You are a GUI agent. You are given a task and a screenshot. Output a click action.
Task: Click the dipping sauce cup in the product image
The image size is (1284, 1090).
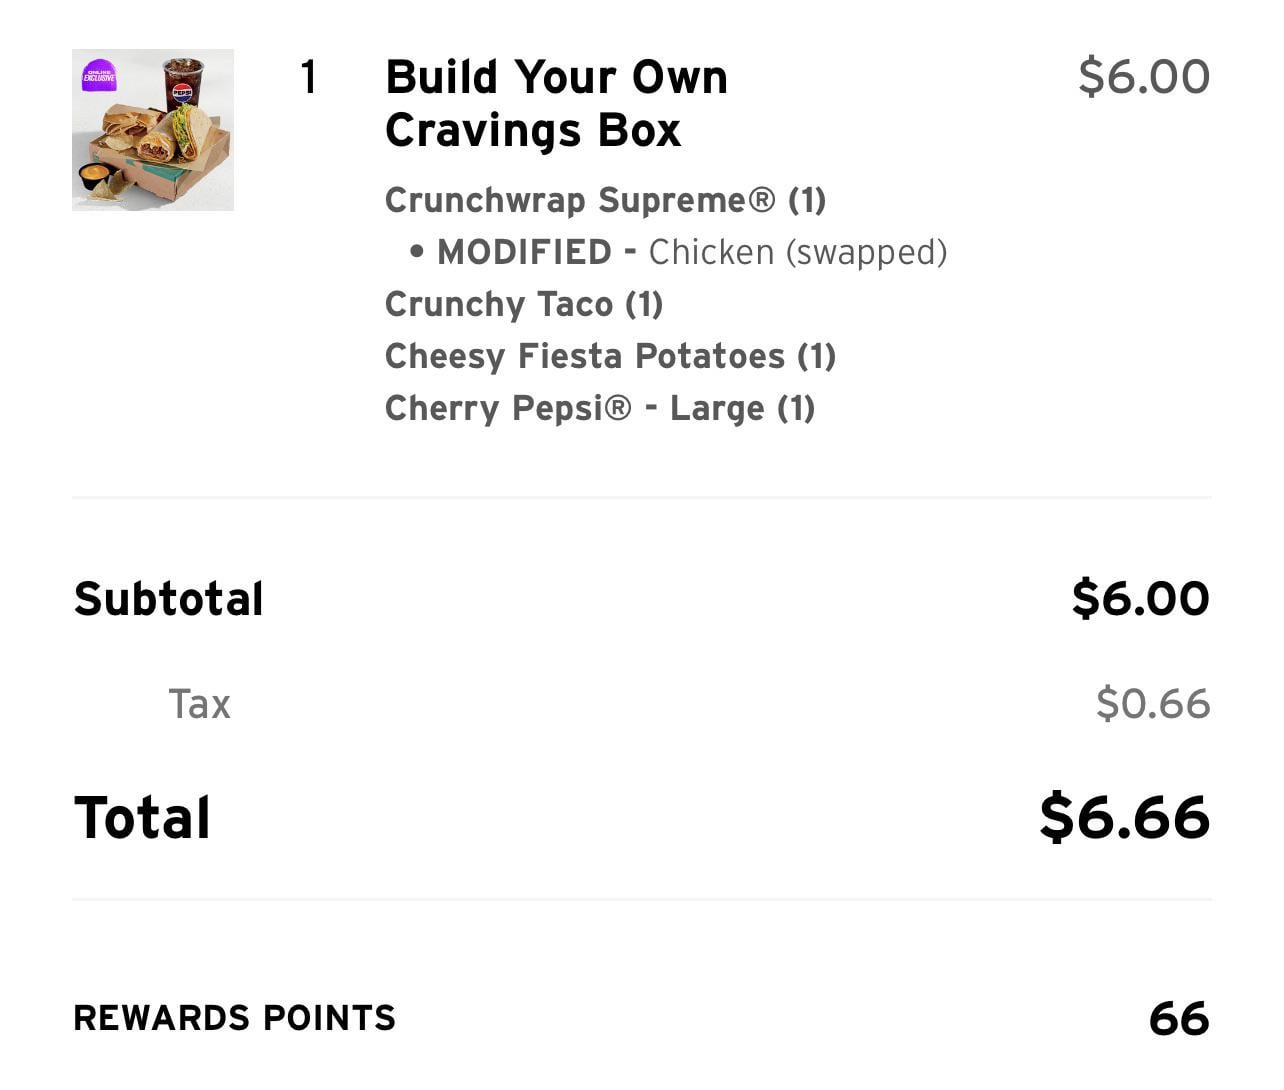coord(95,177)
